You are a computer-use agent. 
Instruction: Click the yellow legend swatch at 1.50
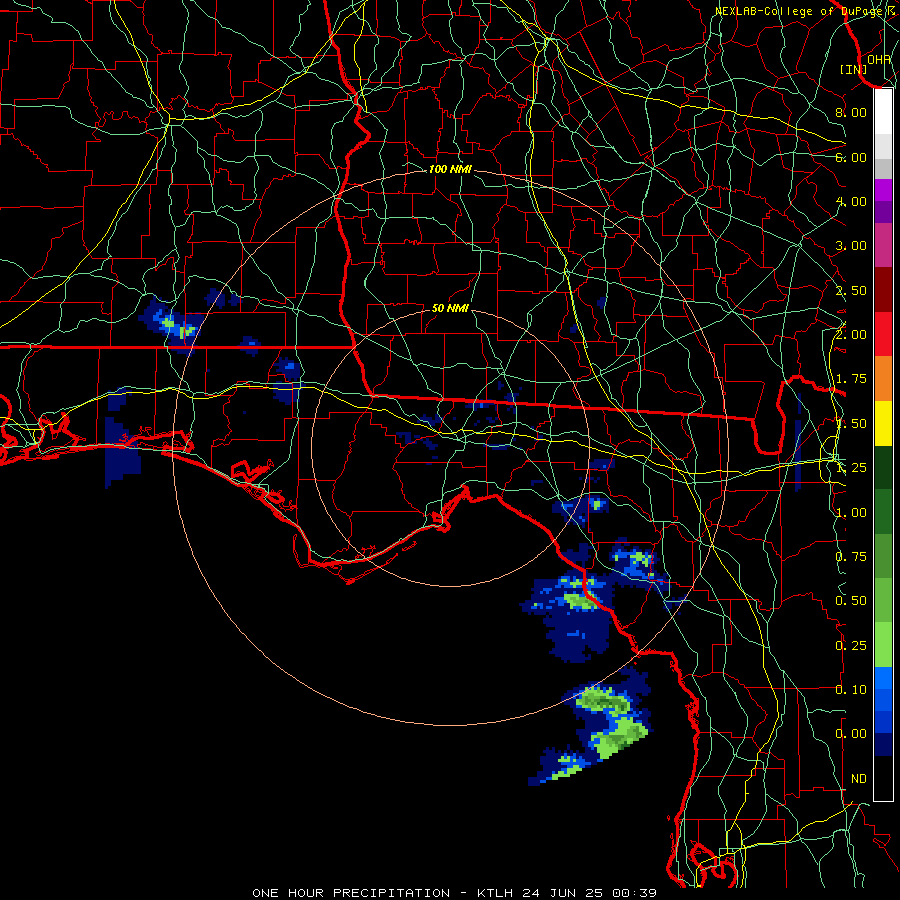click(883, 423)
